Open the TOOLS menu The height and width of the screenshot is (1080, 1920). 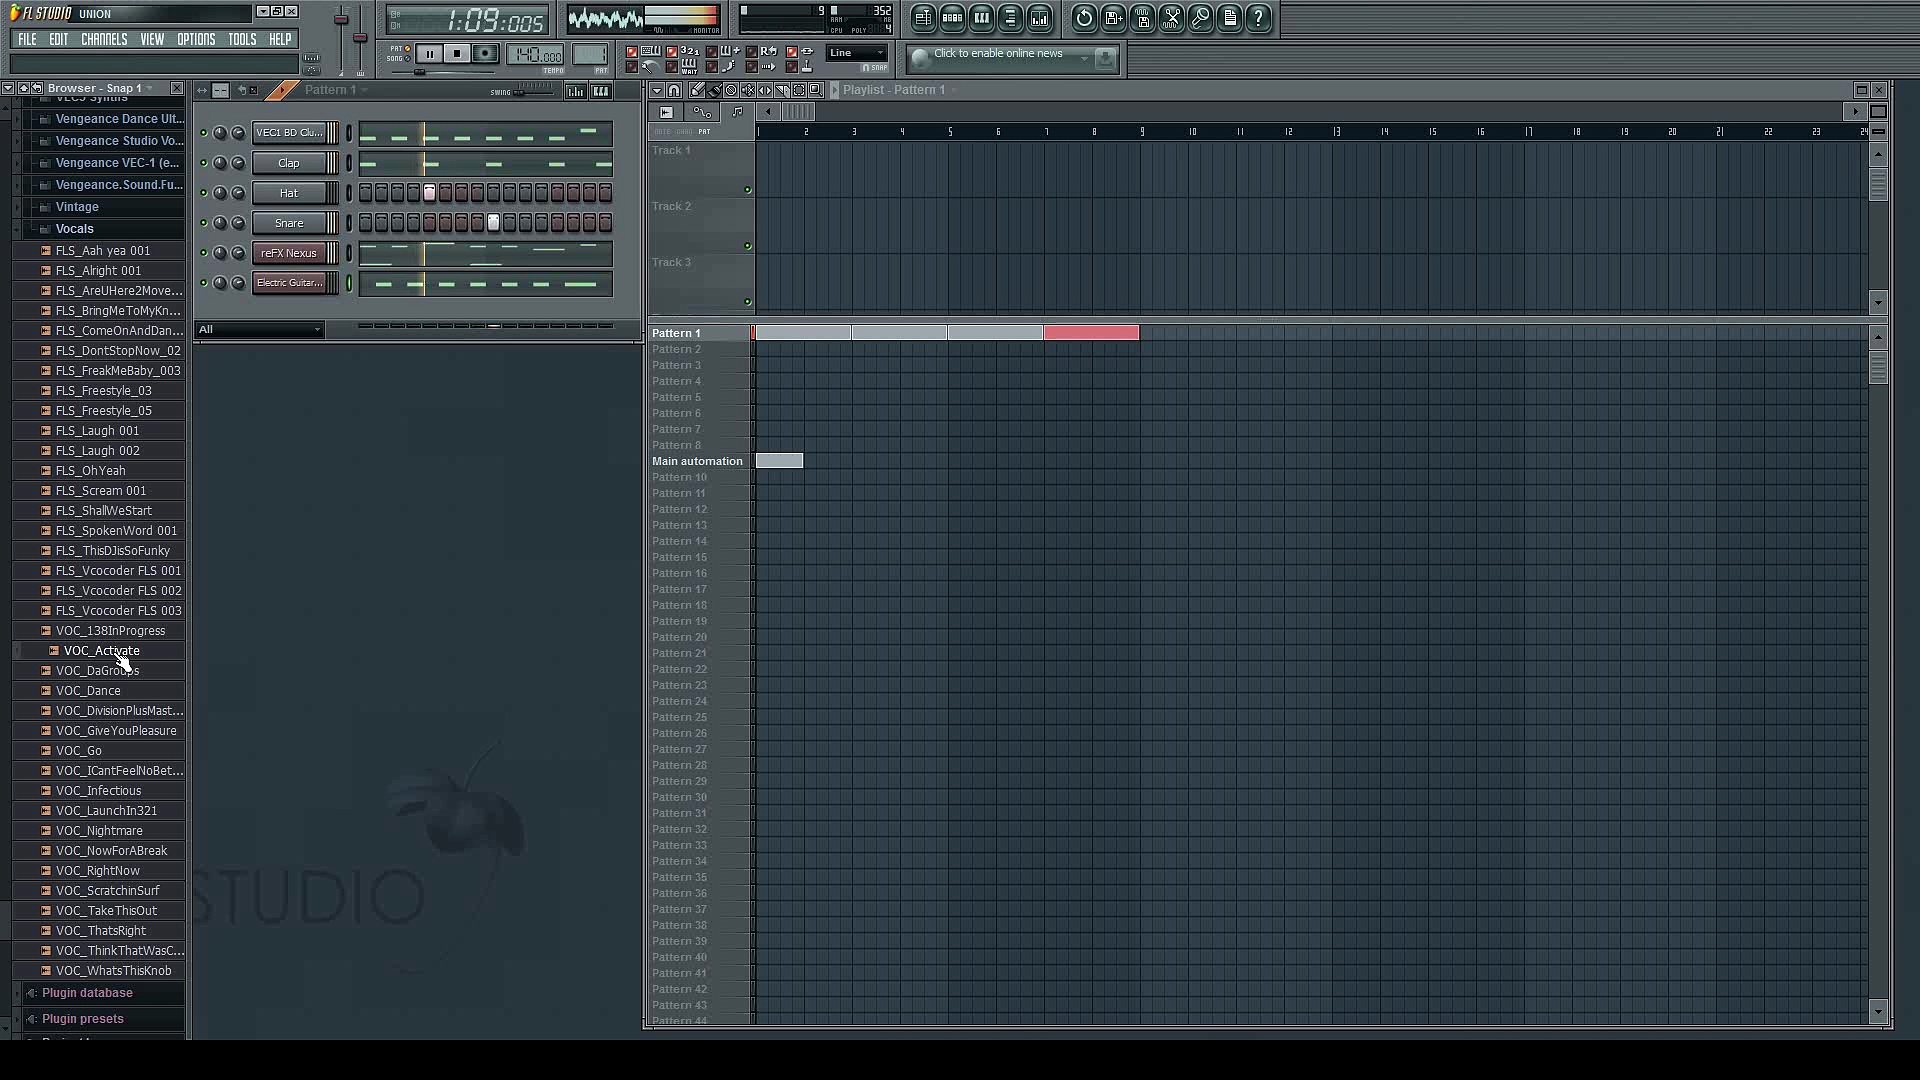pyautogui.click(x=242, y=40)
